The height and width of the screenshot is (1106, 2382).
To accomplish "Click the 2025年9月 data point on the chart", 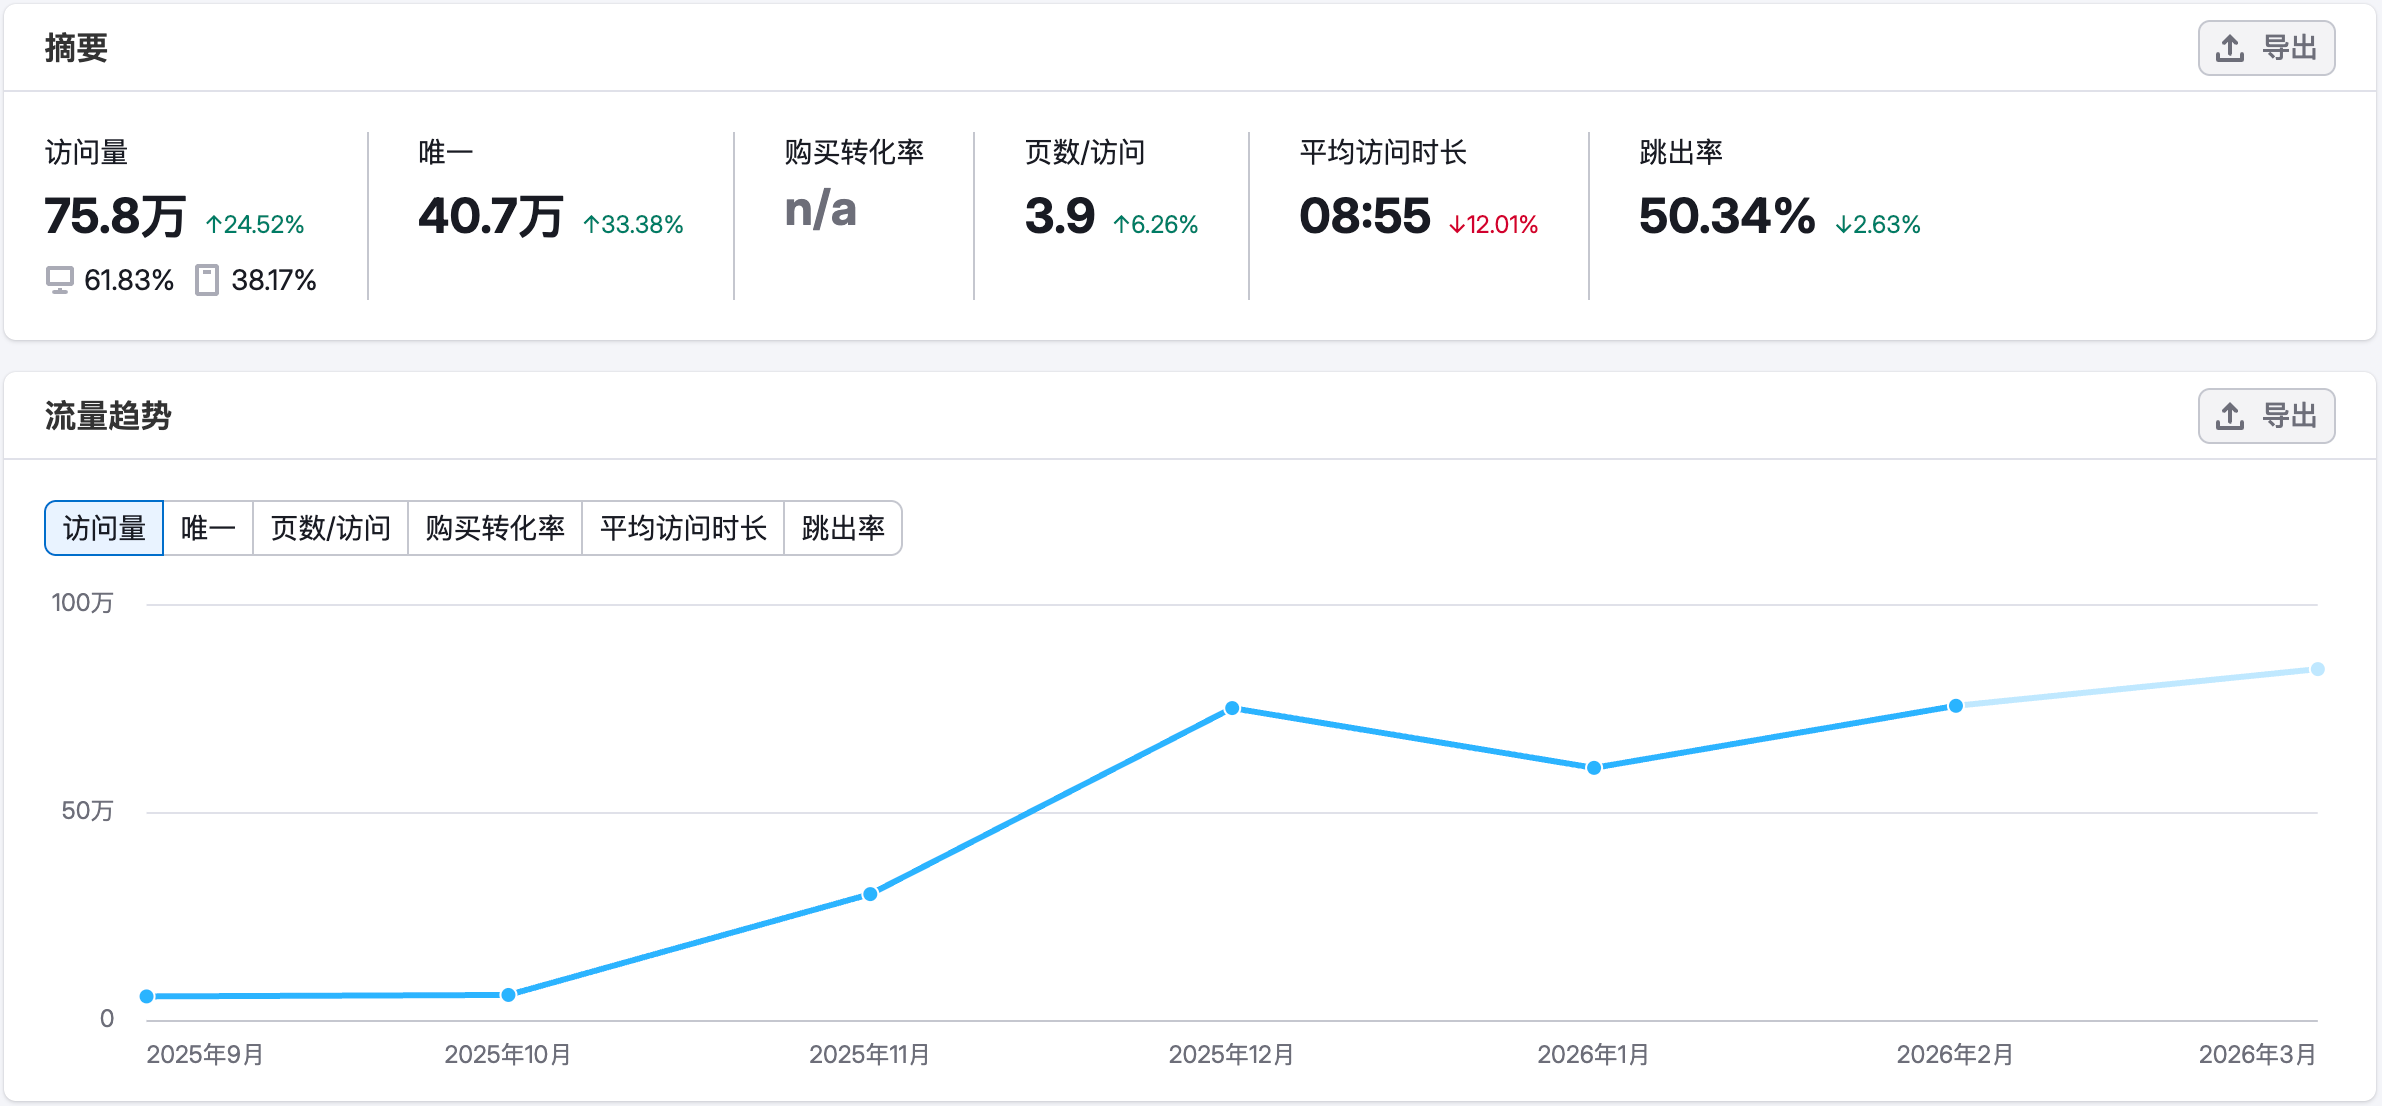I will 147,996.
